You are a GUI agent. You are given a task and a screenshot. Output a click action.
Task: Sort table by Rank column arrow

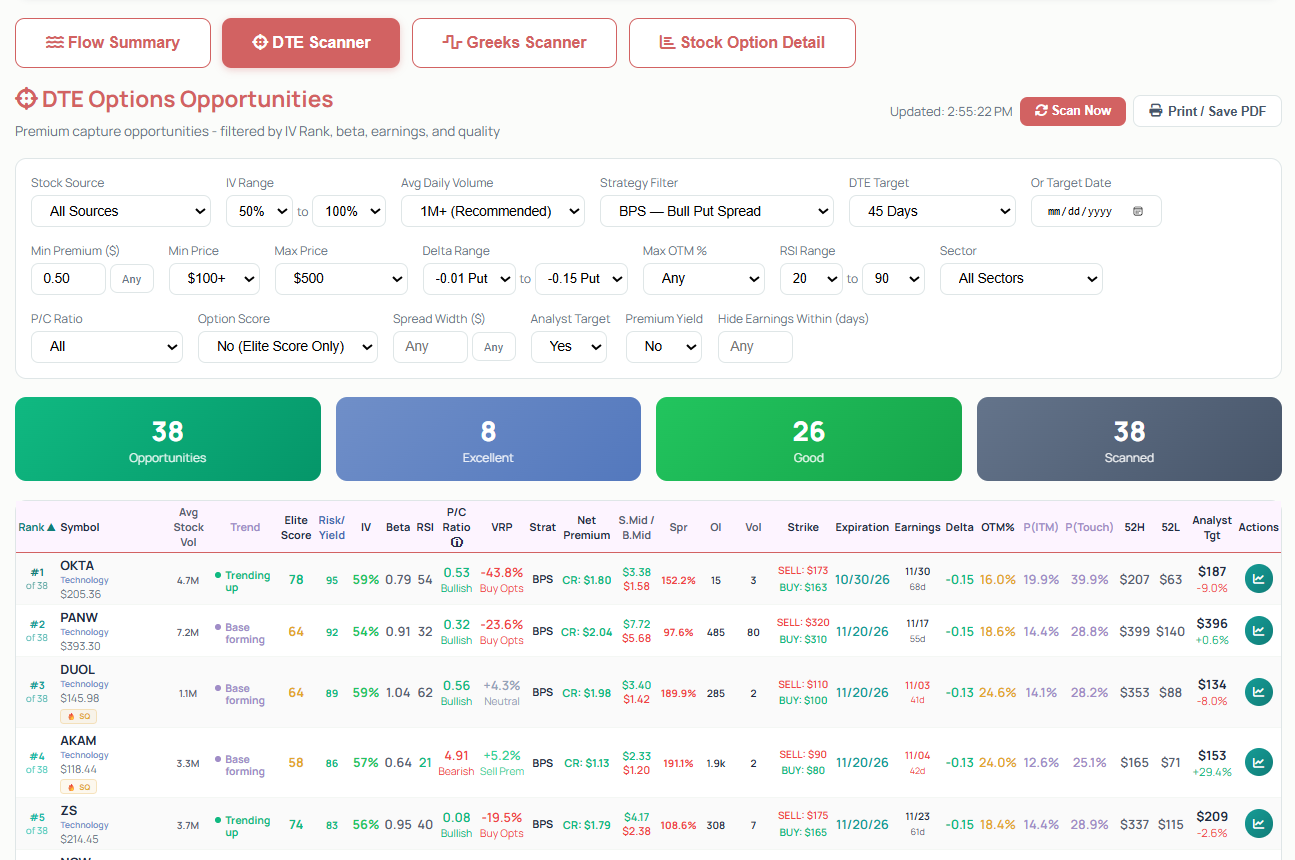(x=51, y=527)
